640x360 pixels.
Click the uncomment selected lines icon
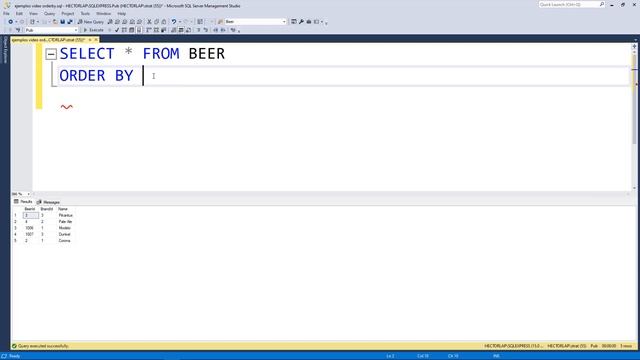(205, 30)
